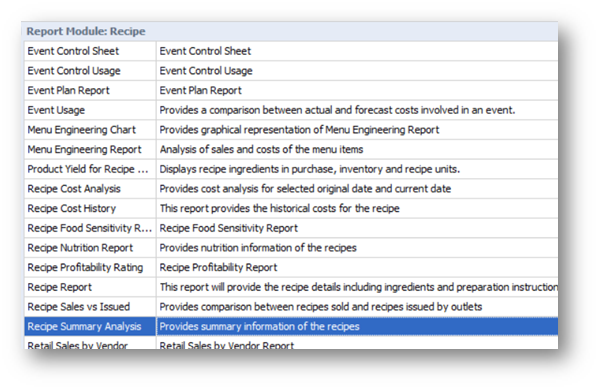Select the Product Yield for Recipe row
The width and height of the screenshot is (600, 391).
click(291, 169)
